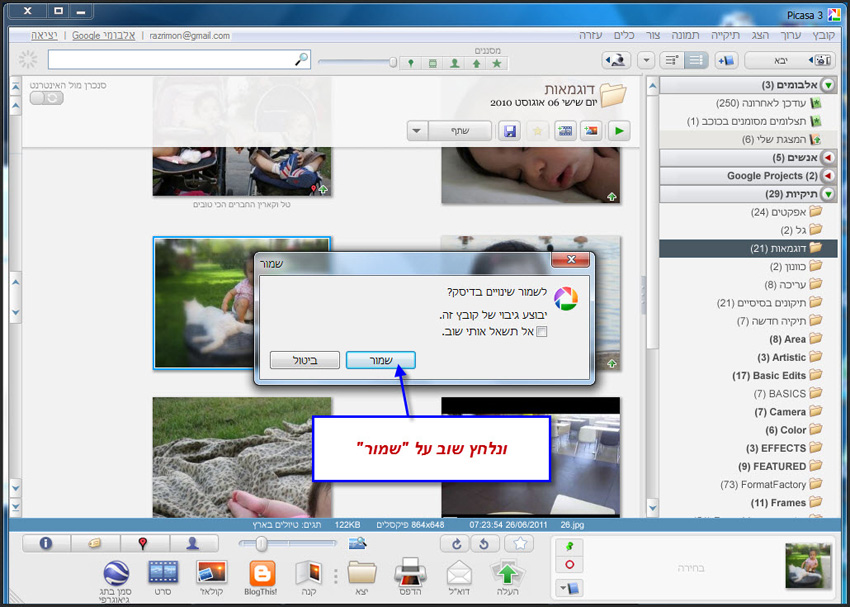Click the magnifier icon beside the zoom slider

point(357,543)
